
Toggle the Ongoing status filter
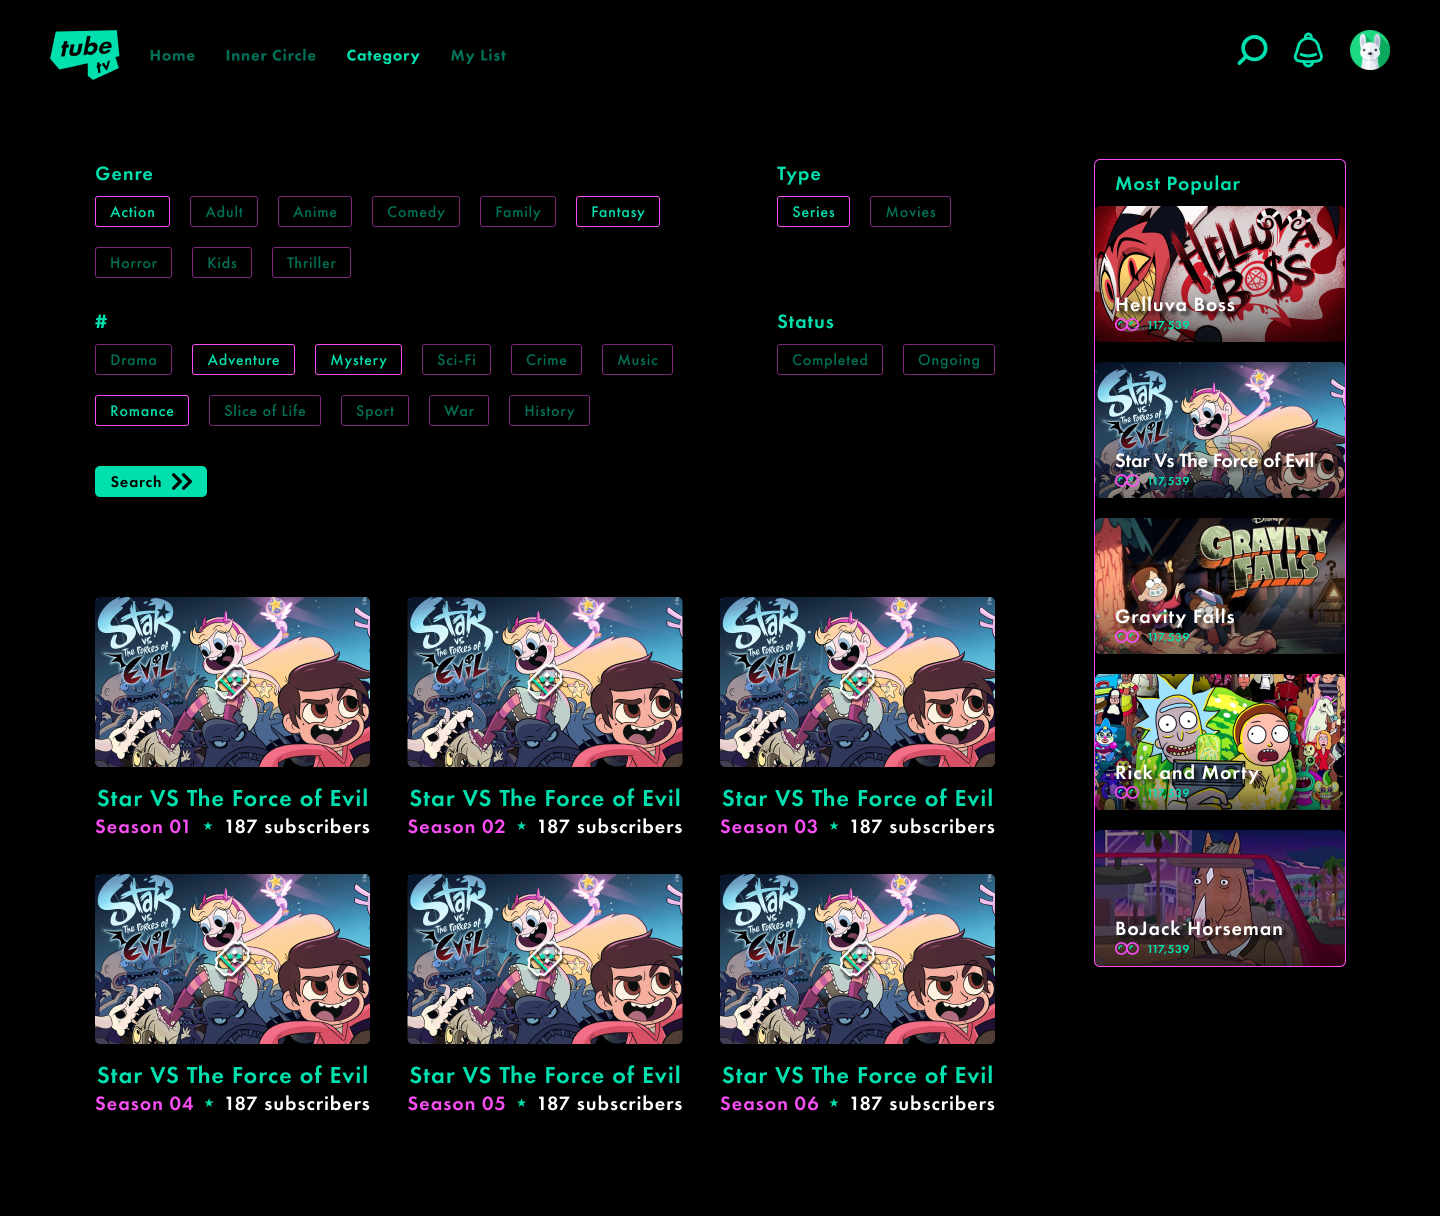pos(948,360)
